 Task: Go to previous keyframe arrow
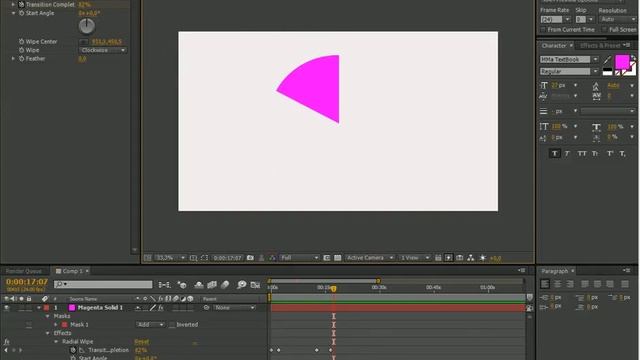6,350
